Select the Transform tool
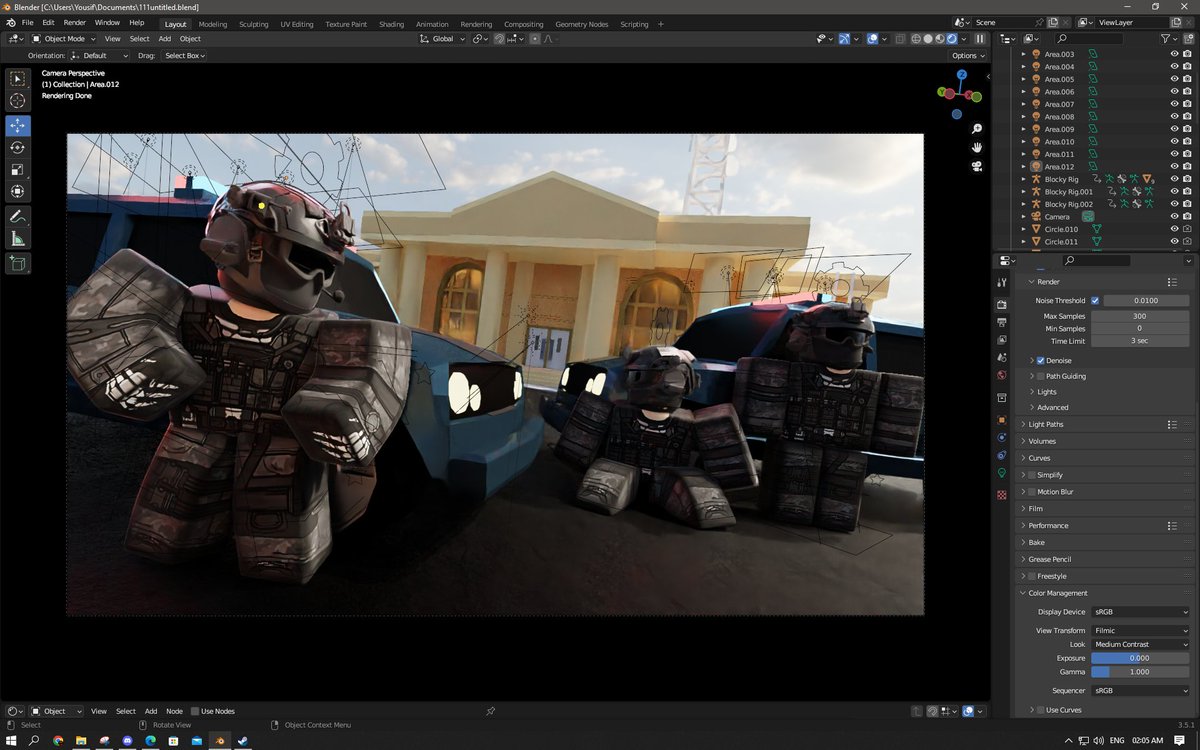 (x=18, y=192)
